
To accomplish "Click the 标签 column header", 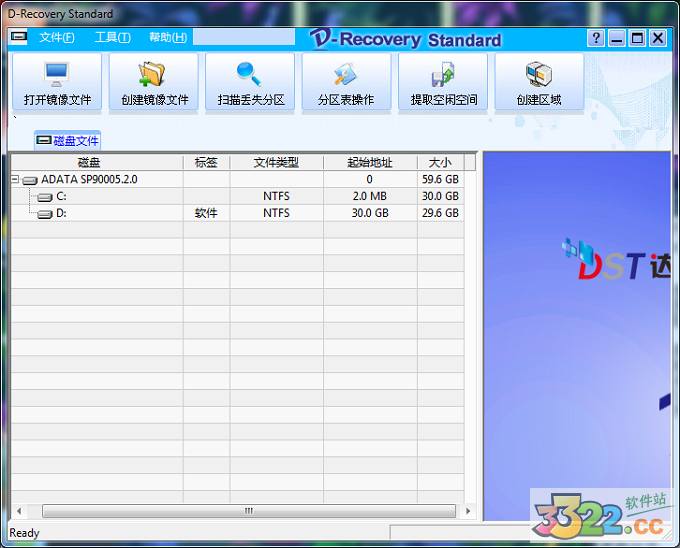I will pos(206,163).
